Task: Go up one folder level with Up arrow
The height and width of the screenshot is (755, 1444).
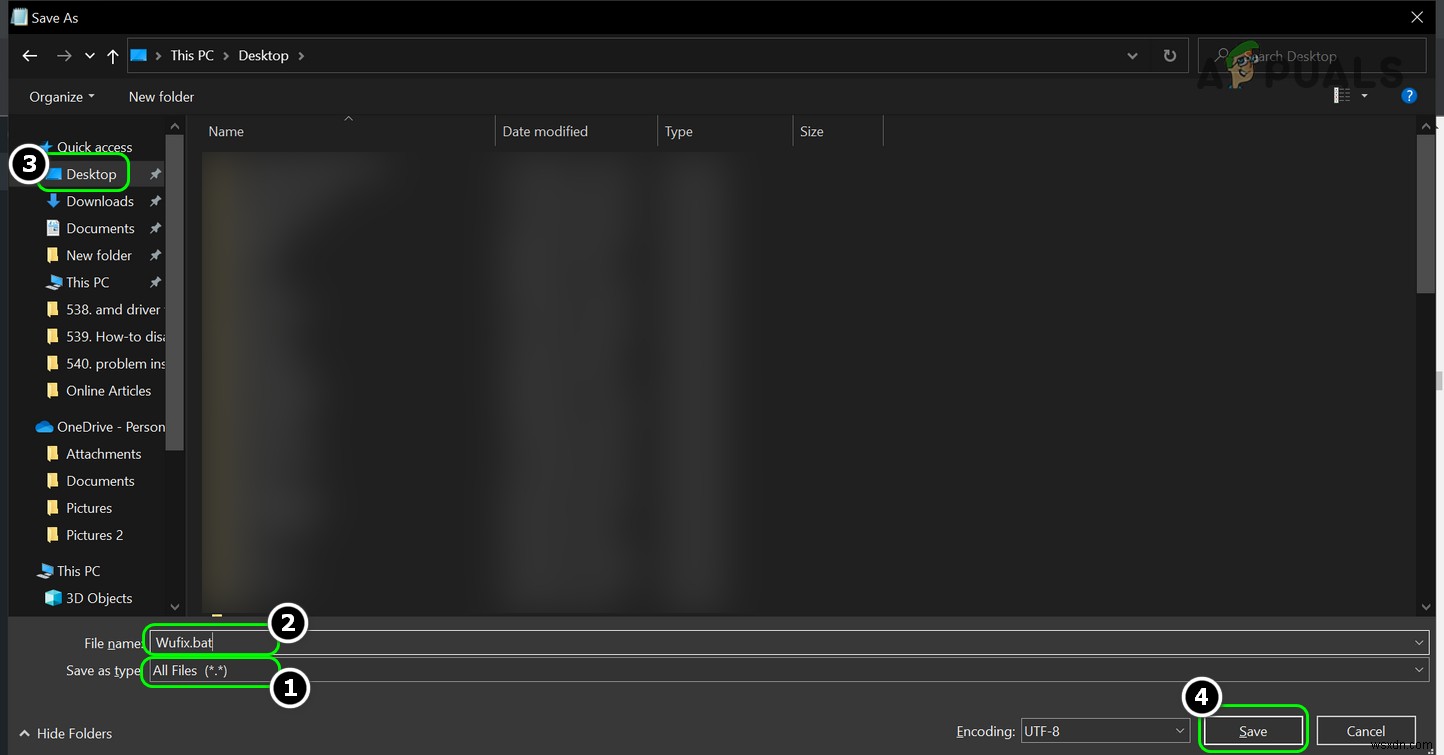Action: [112, 56]
